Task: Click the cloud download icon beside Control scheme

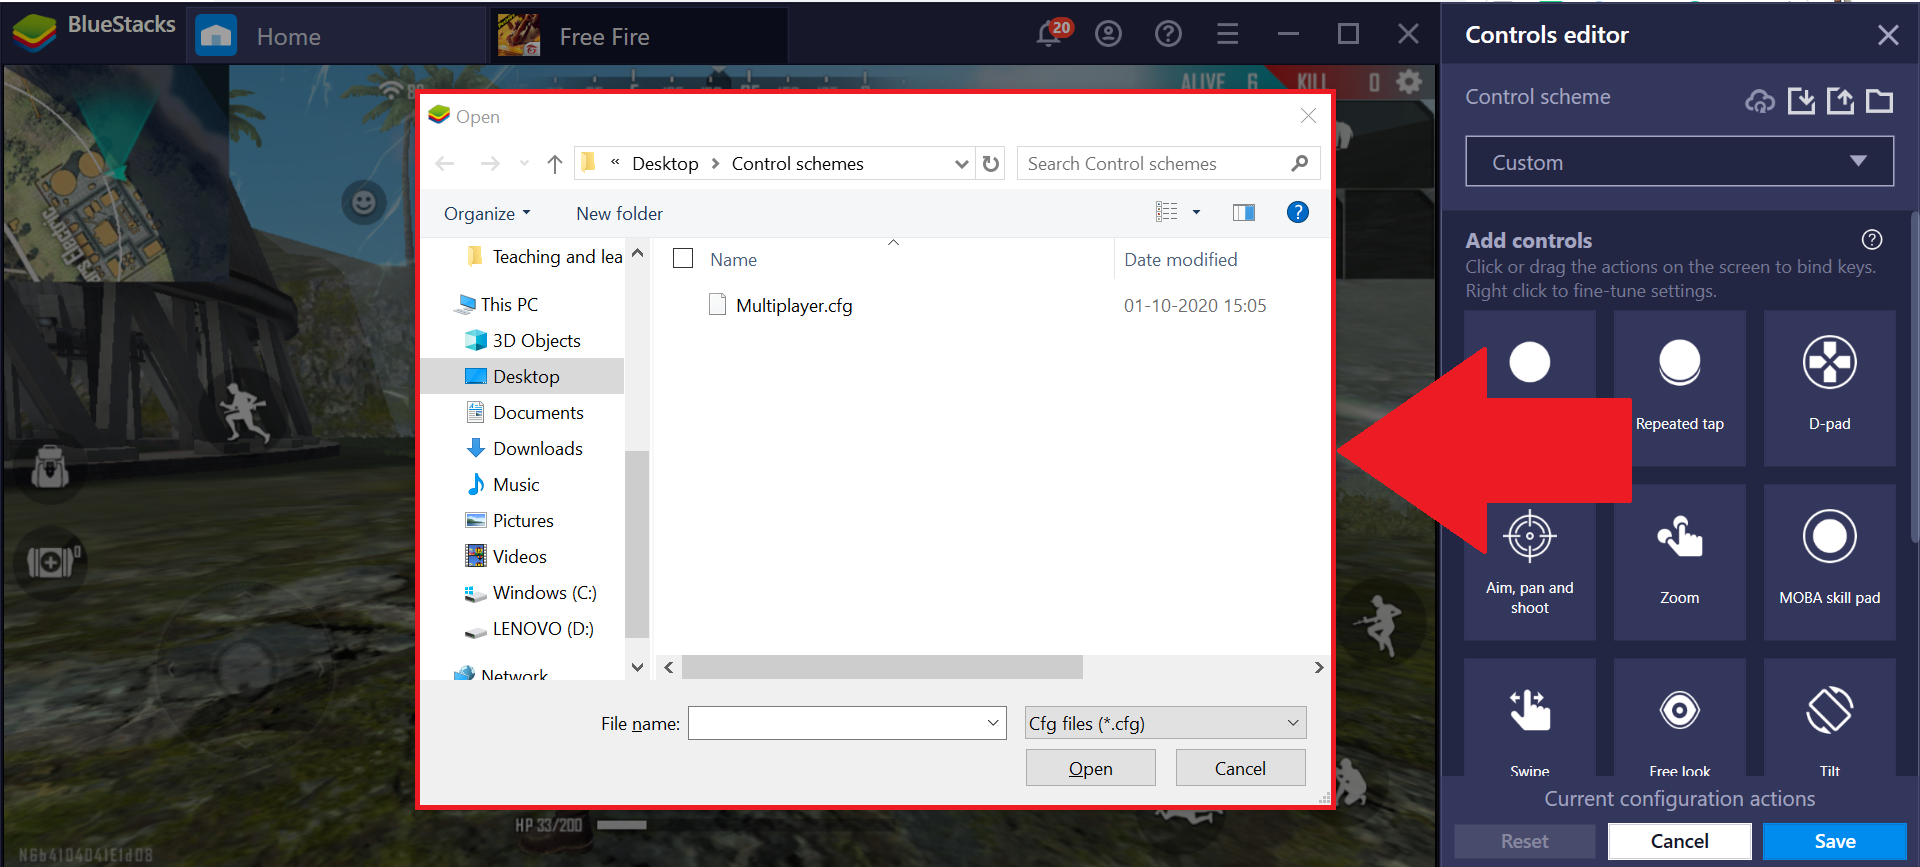Action: coord(1760,100)
